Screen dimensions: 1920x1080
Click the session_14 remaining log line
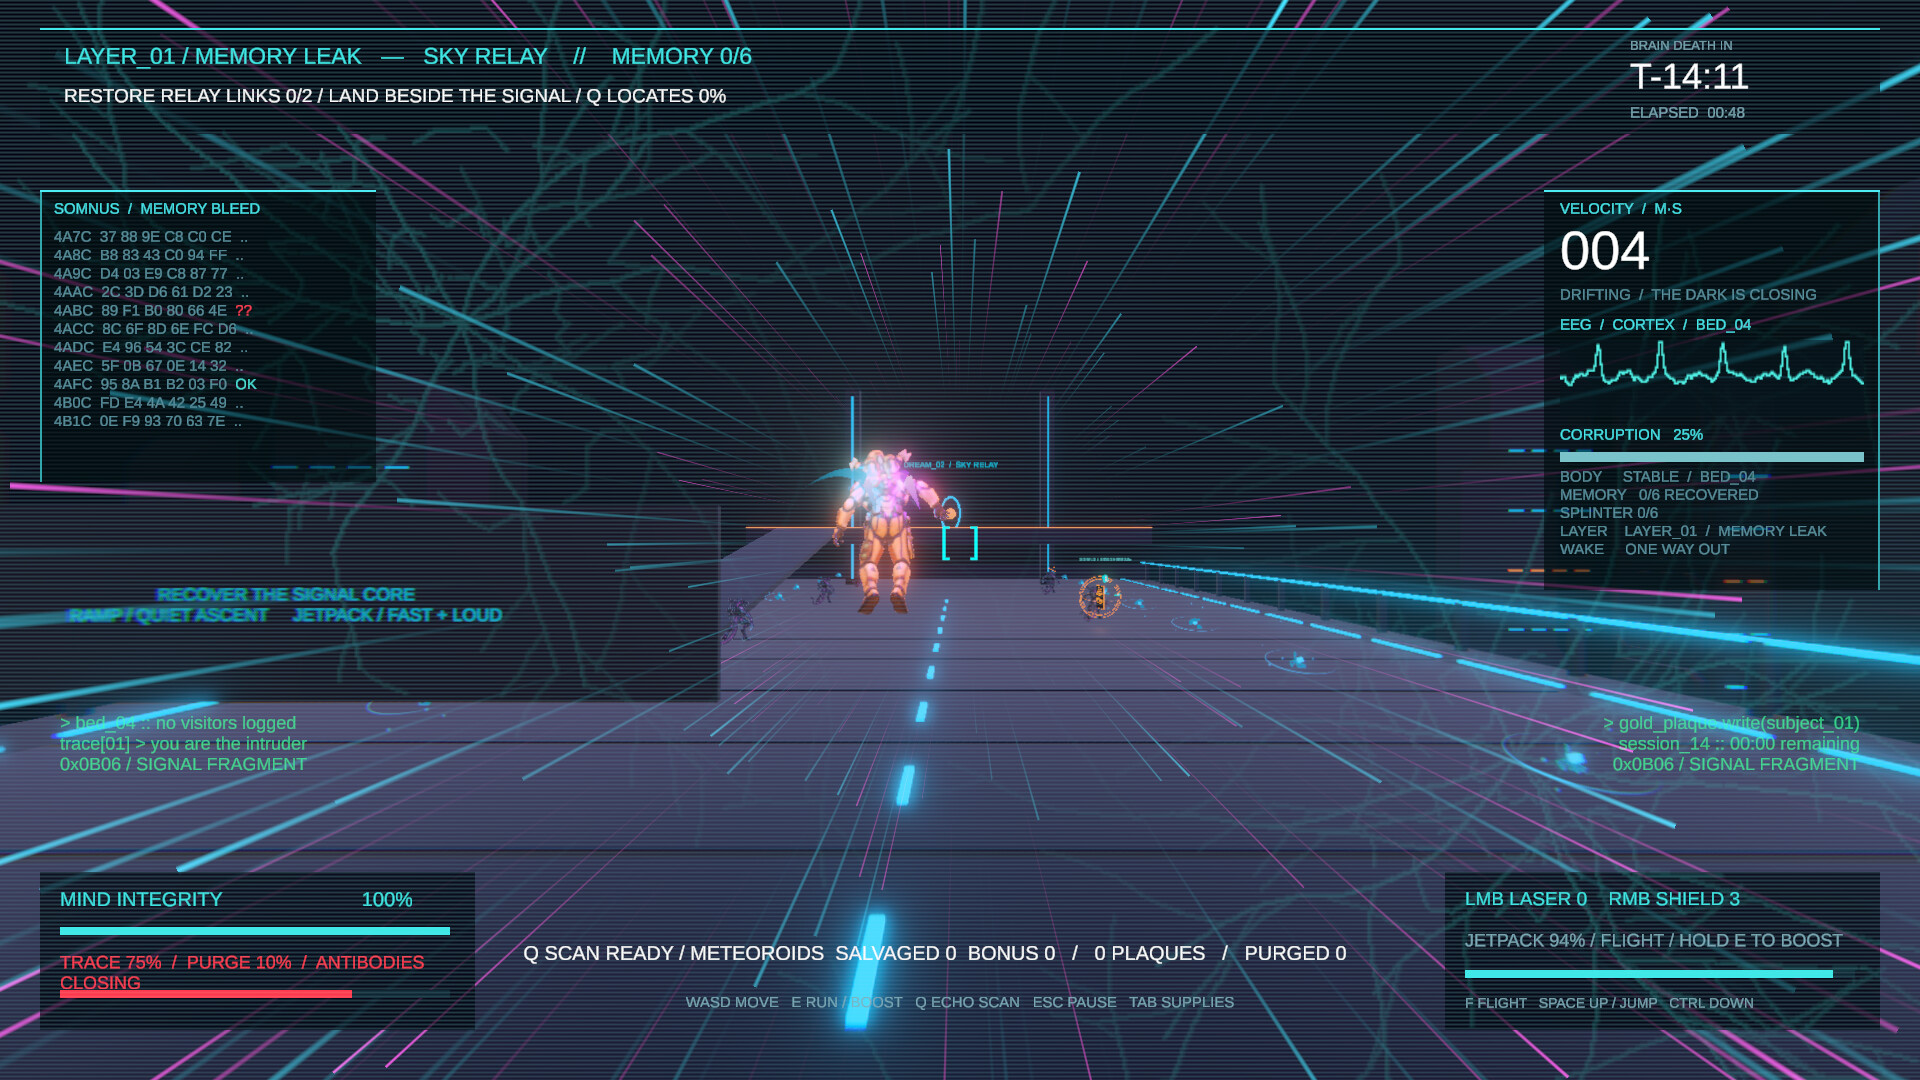pos(1739,744)
